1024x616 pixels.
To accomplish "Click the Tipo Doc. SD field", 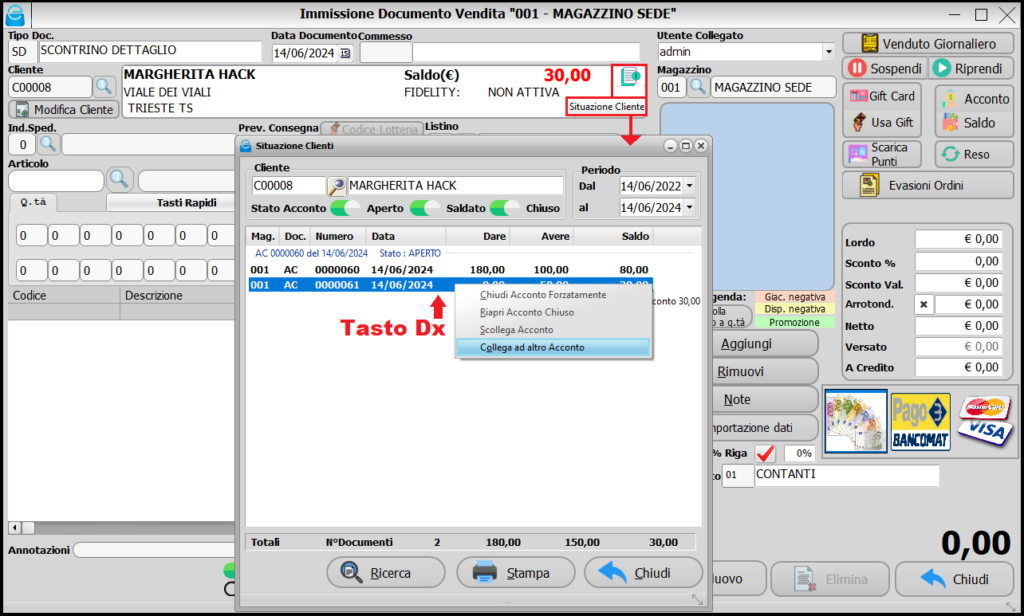I will point(24,52).
